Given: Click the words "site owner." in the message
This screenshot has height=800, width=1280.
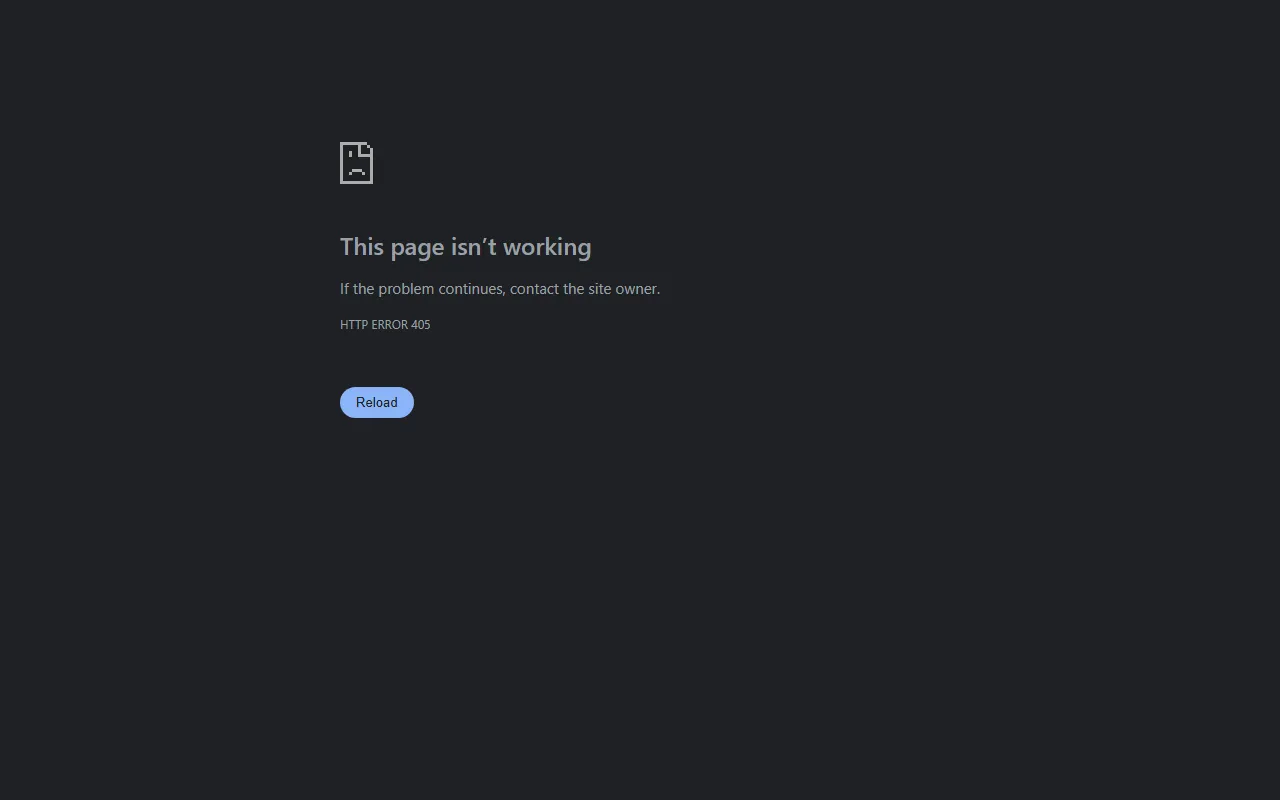Looking at the screenshot, I should (624, 289).
